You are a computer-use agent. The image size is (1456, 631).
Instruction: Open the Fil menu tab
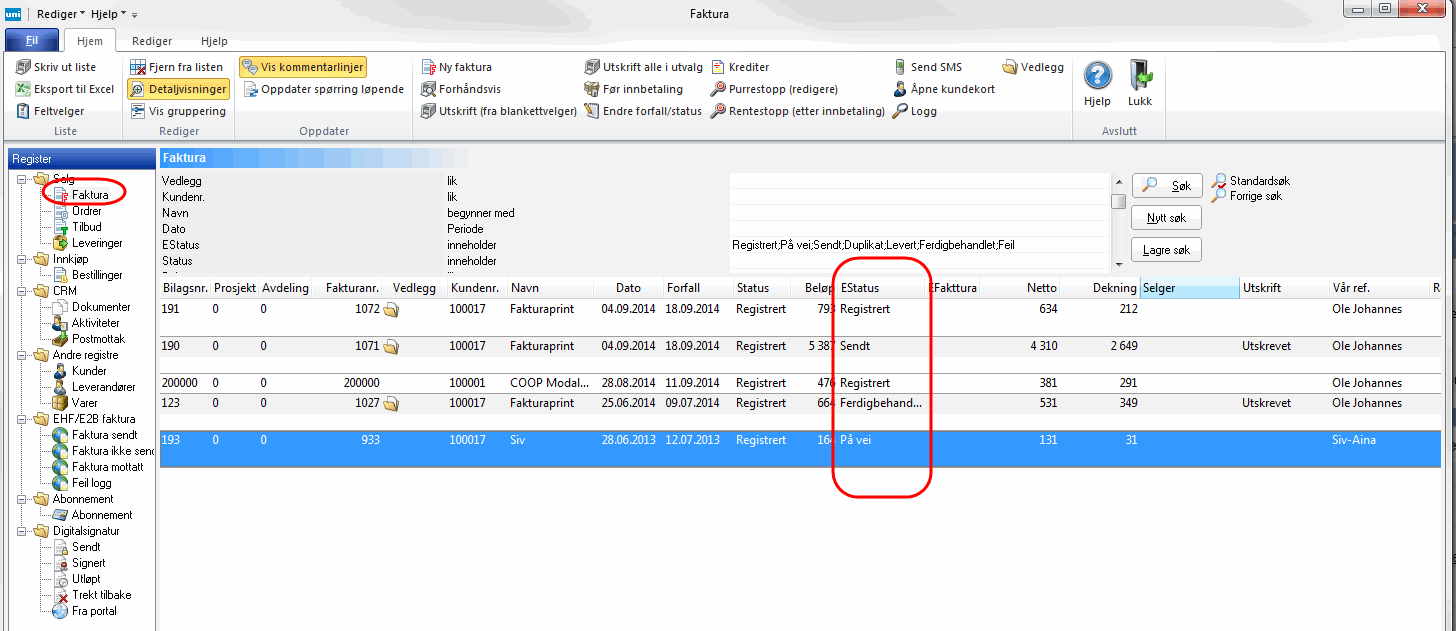32,41
